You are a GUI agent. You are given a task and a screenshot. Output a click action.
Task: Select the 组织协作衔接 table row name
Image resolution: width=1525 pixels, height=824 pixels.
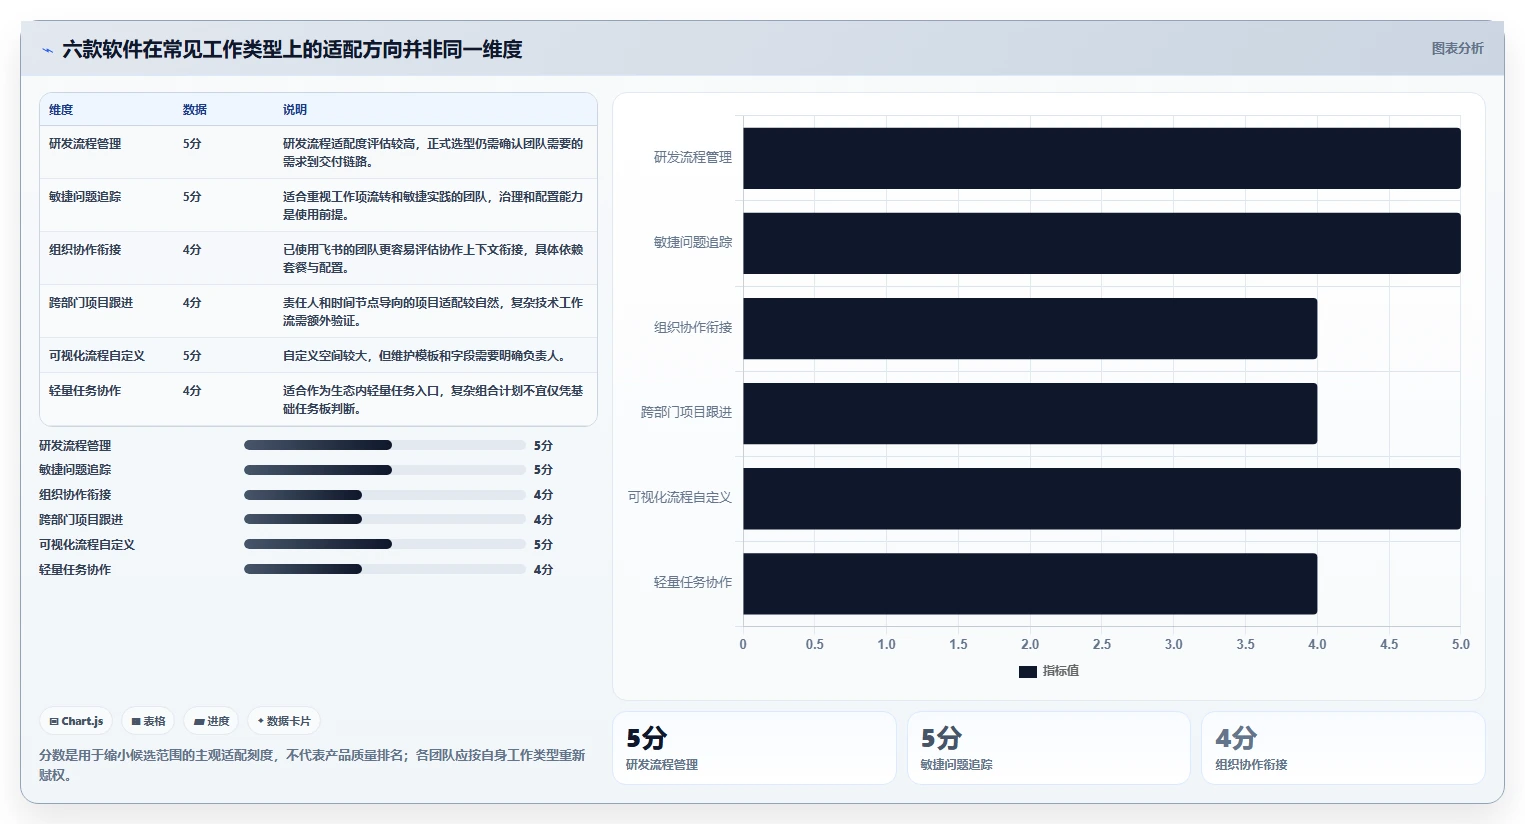coord(85,250)
